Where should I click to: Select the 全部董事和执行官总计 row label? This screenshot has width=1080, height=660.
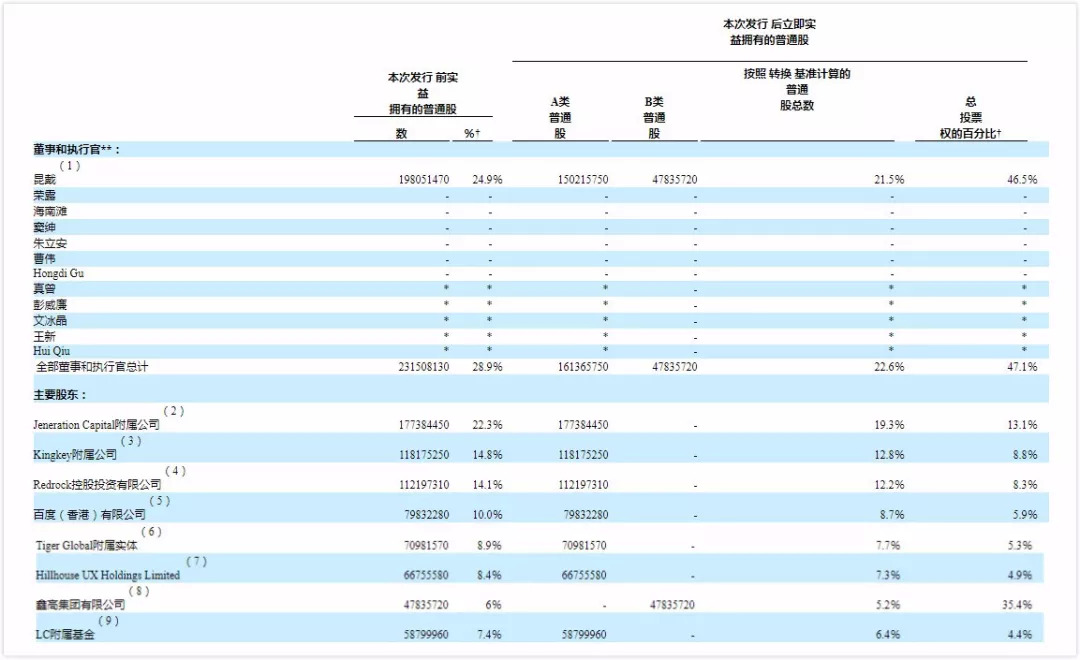pos(92,367)
